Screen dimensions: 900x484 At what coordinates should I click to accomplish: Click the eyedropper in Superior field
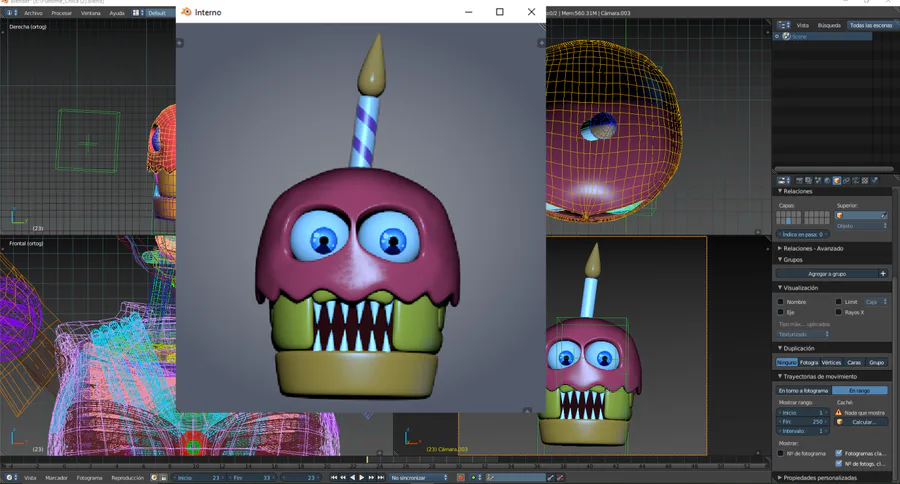click(884, 215)
